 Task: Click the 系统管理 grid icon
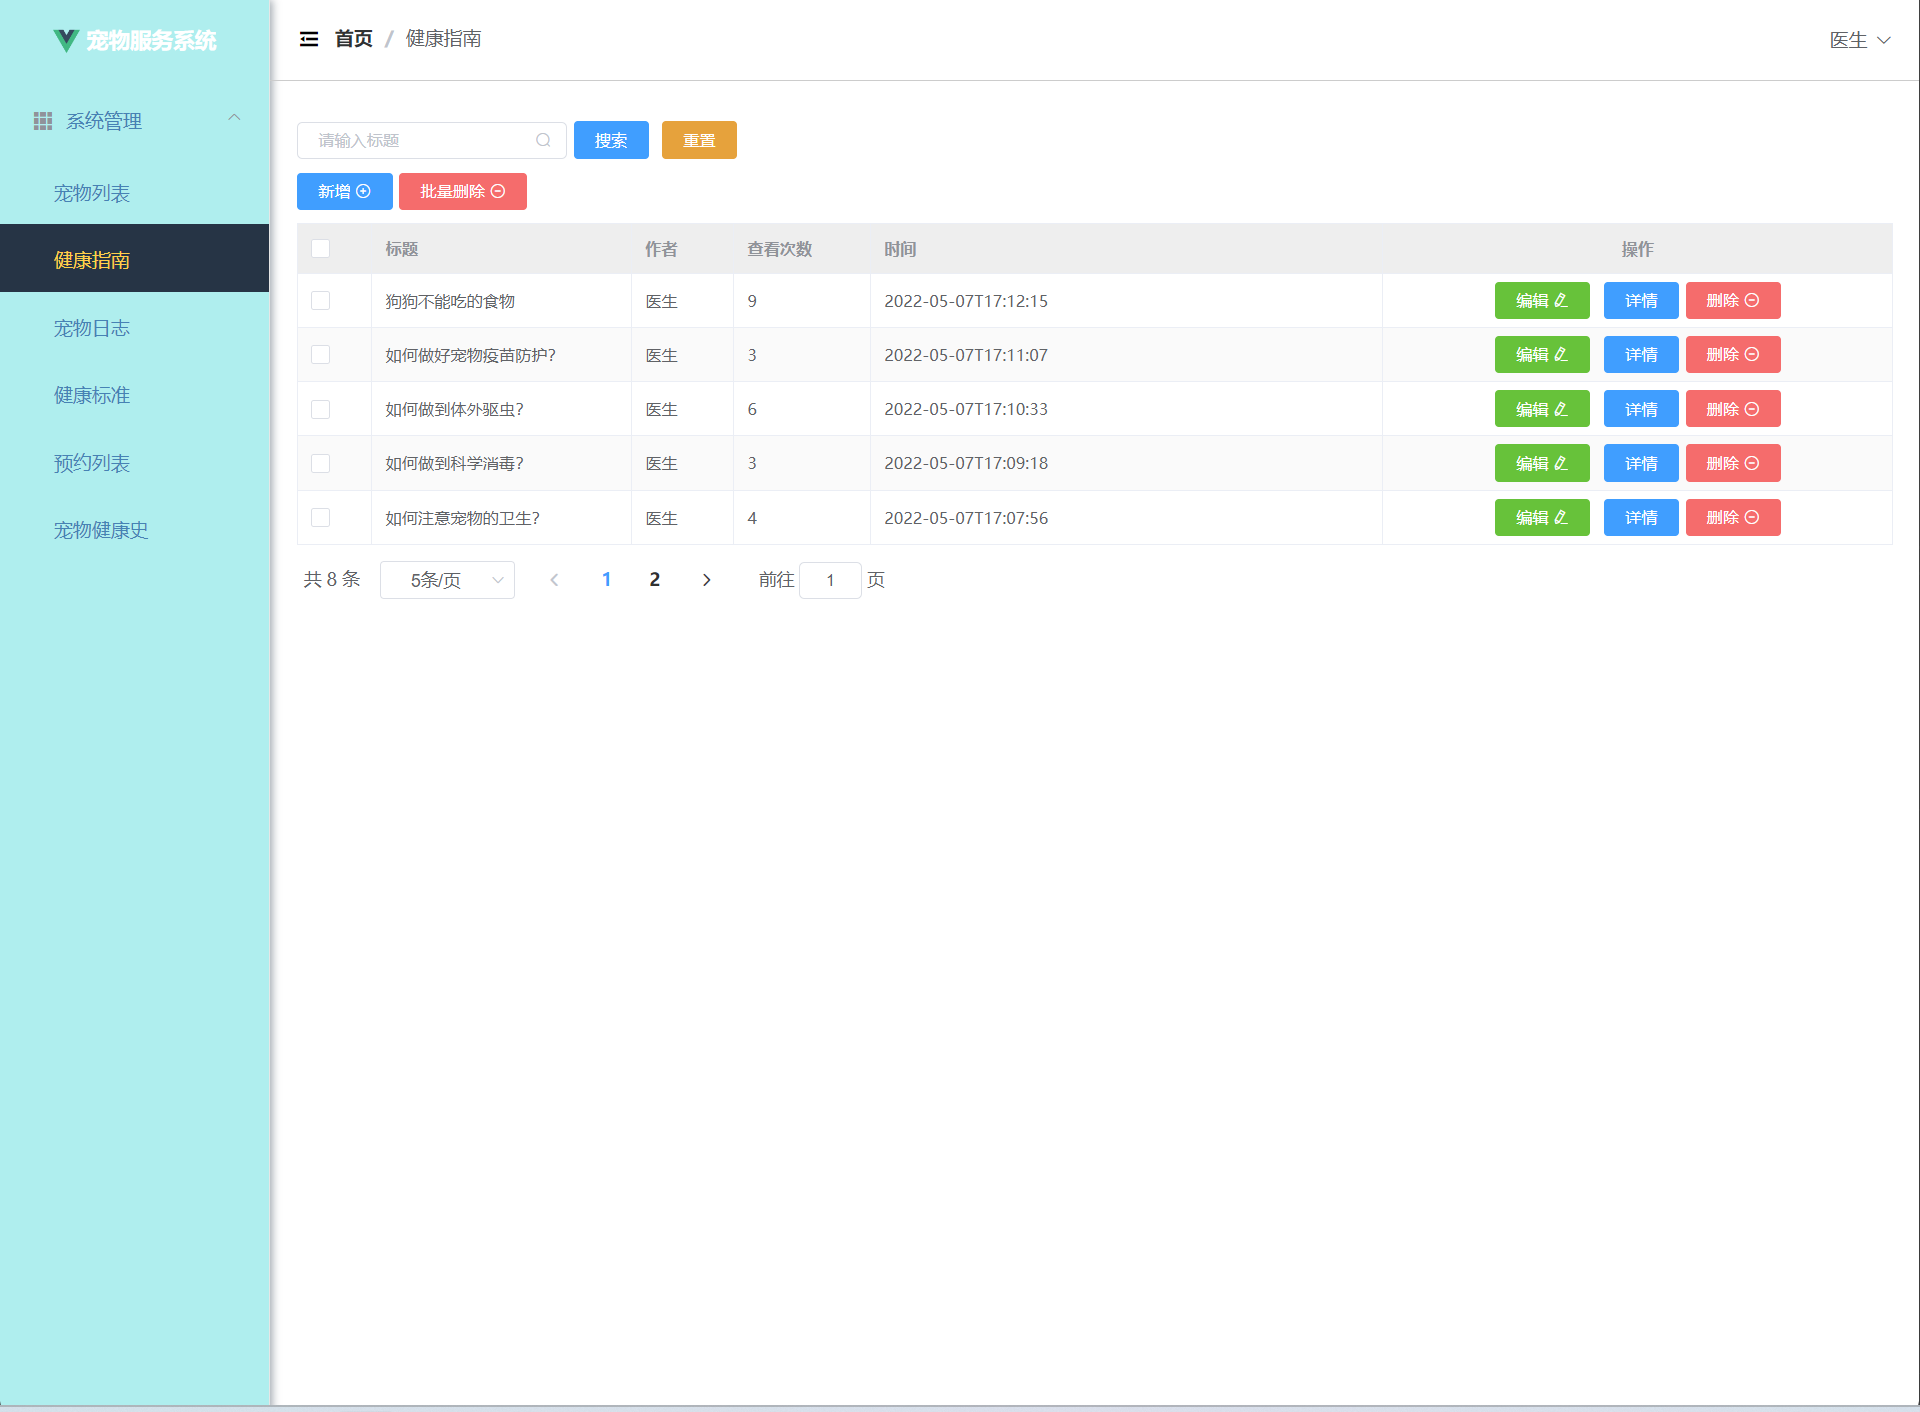coord(43,121)
